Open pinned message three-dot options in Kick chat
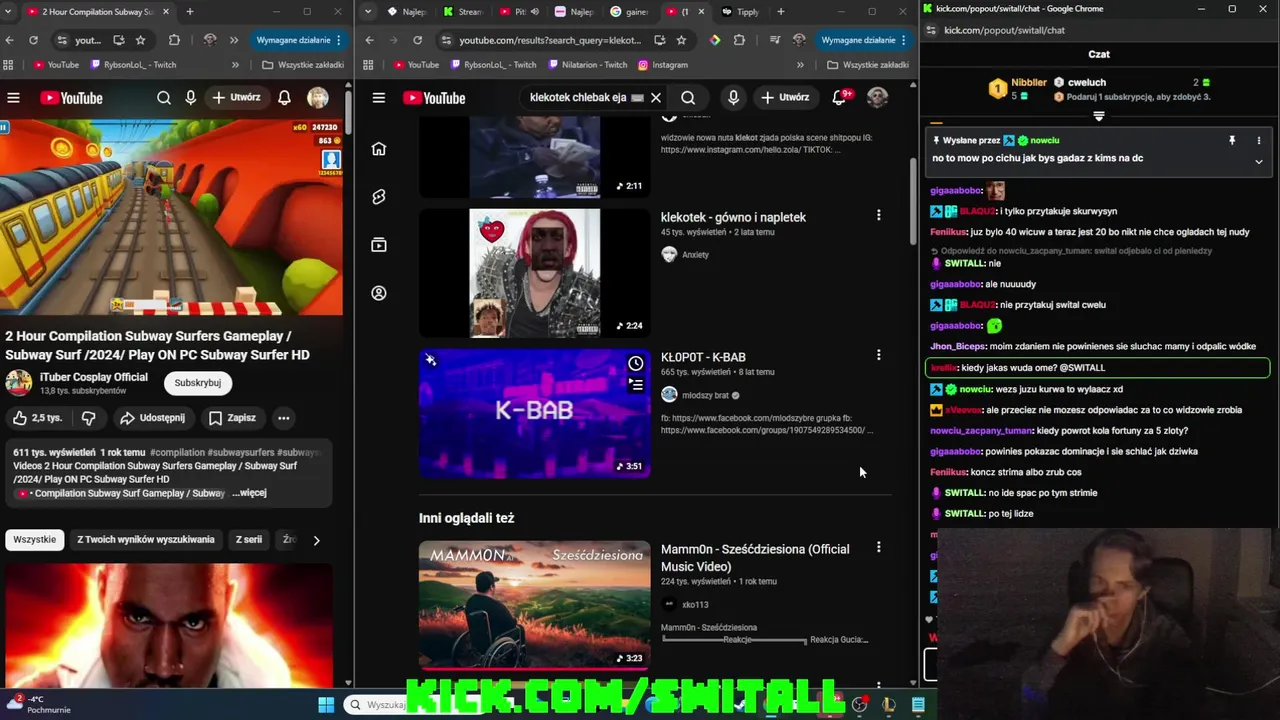1280x720 pixels. coord(1259,141)
